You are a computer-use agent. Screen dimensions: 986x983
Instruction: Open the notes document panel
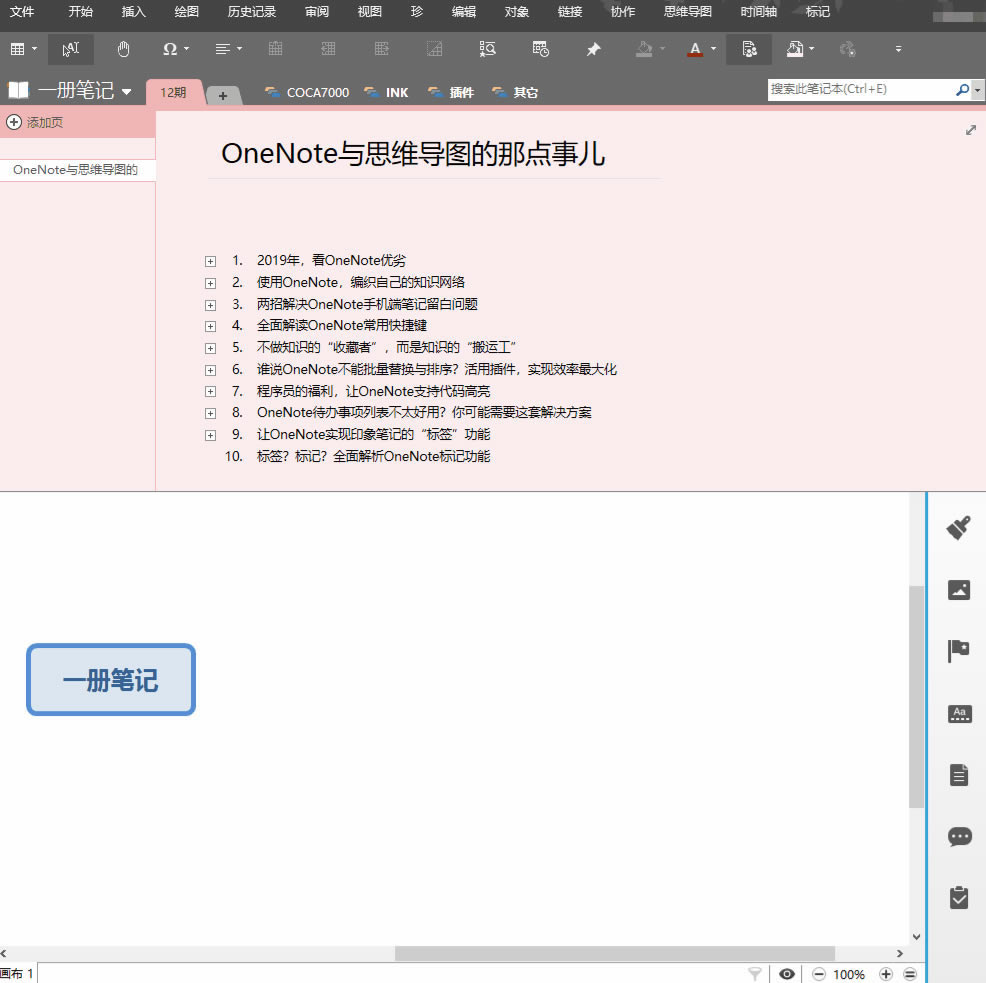[x=959, y=774]
